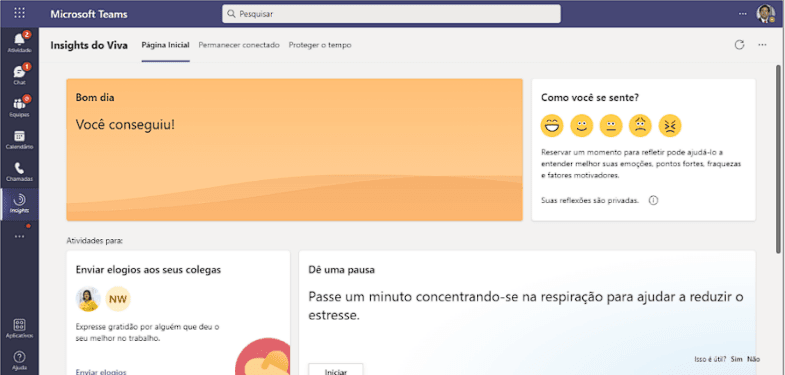Open Ajuda help icon

20,360
